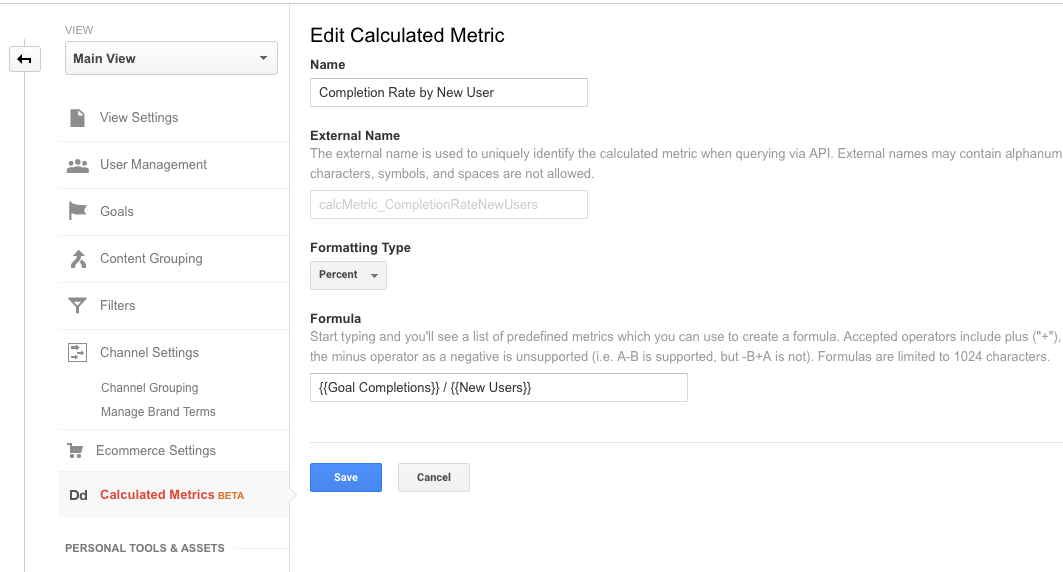1063x572 pixels.
Task: Click the Channel Settings arrows icon
Action: tap(77, 353)
